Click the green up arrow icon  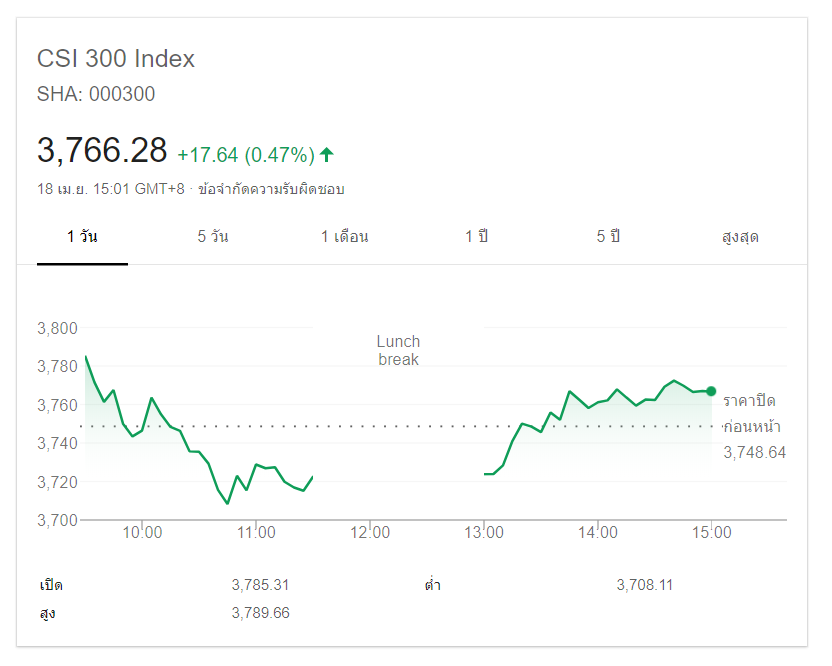pyautogui.click(x=326, y=155)
